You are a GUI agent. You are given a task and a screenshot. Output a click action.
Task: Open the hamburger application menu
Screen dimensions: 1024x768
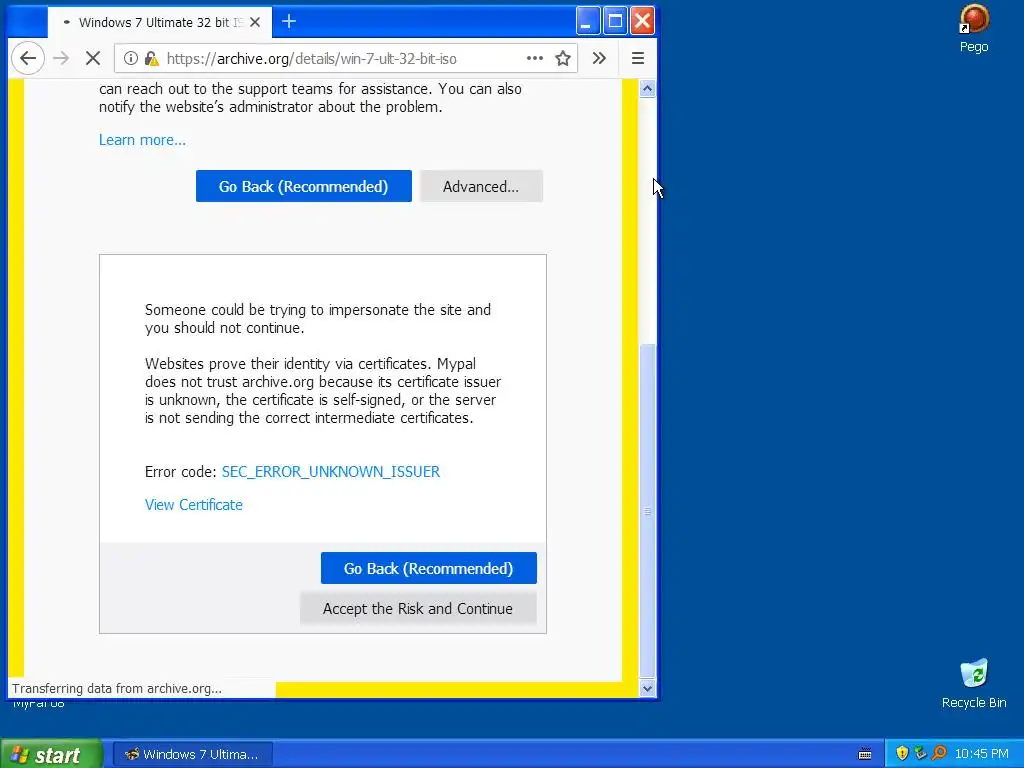pos(638,58)
